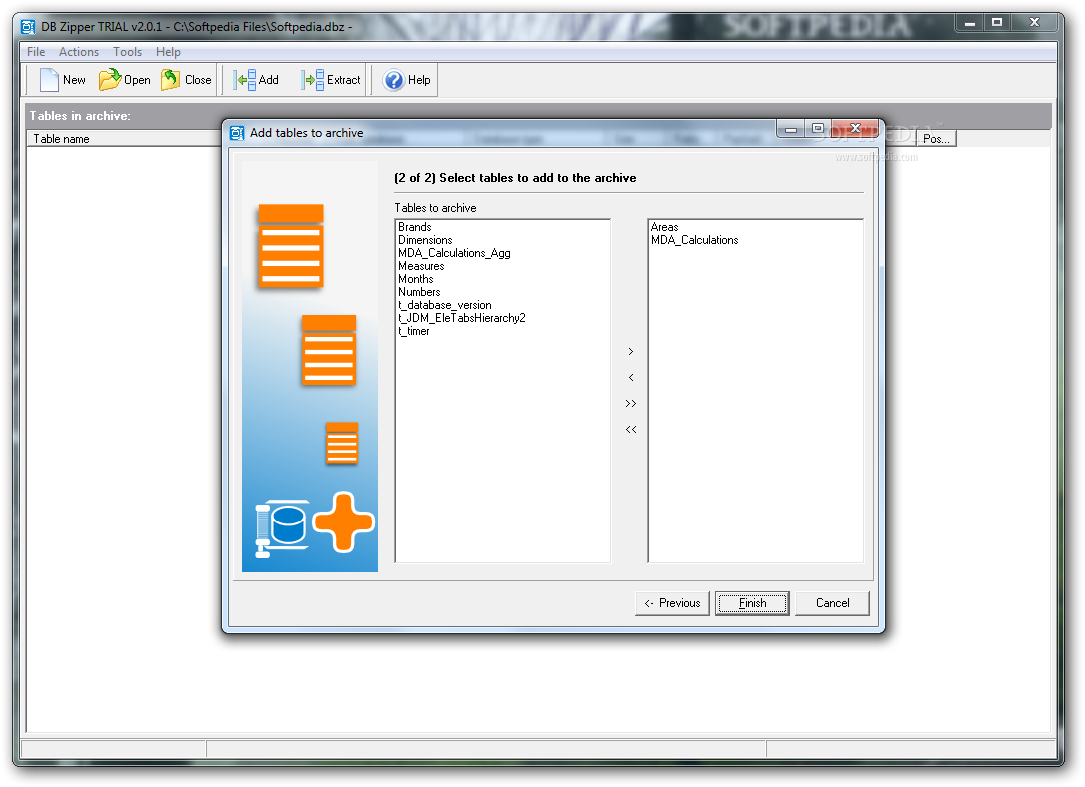The width and height of the screenshot is (1085, 787).
Task: Open the File menu
Action: tap(36, 52)
